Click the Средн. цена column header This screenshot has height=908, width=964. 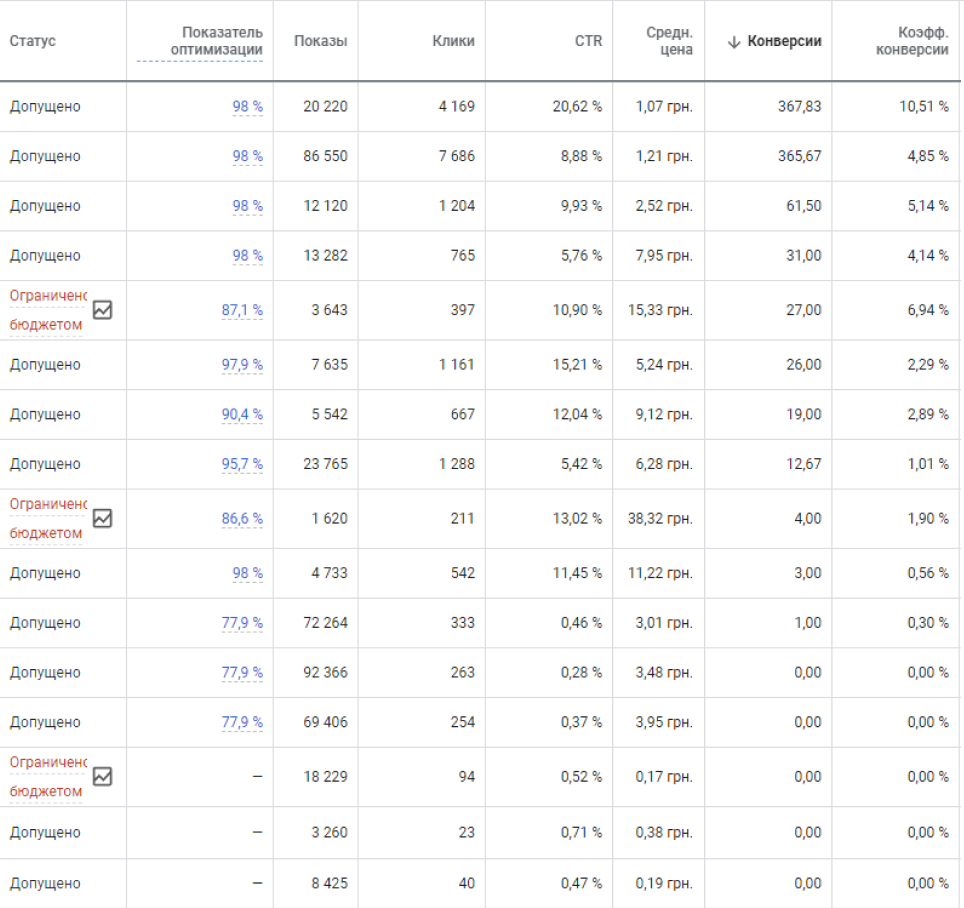tap(669, 41)
